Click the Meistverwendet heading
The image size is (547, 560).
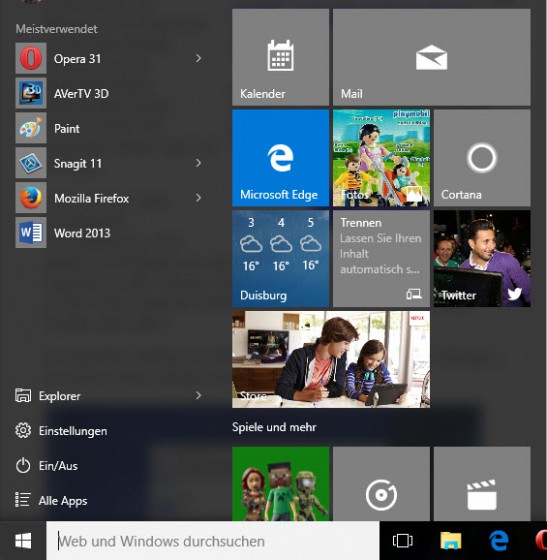56,29
